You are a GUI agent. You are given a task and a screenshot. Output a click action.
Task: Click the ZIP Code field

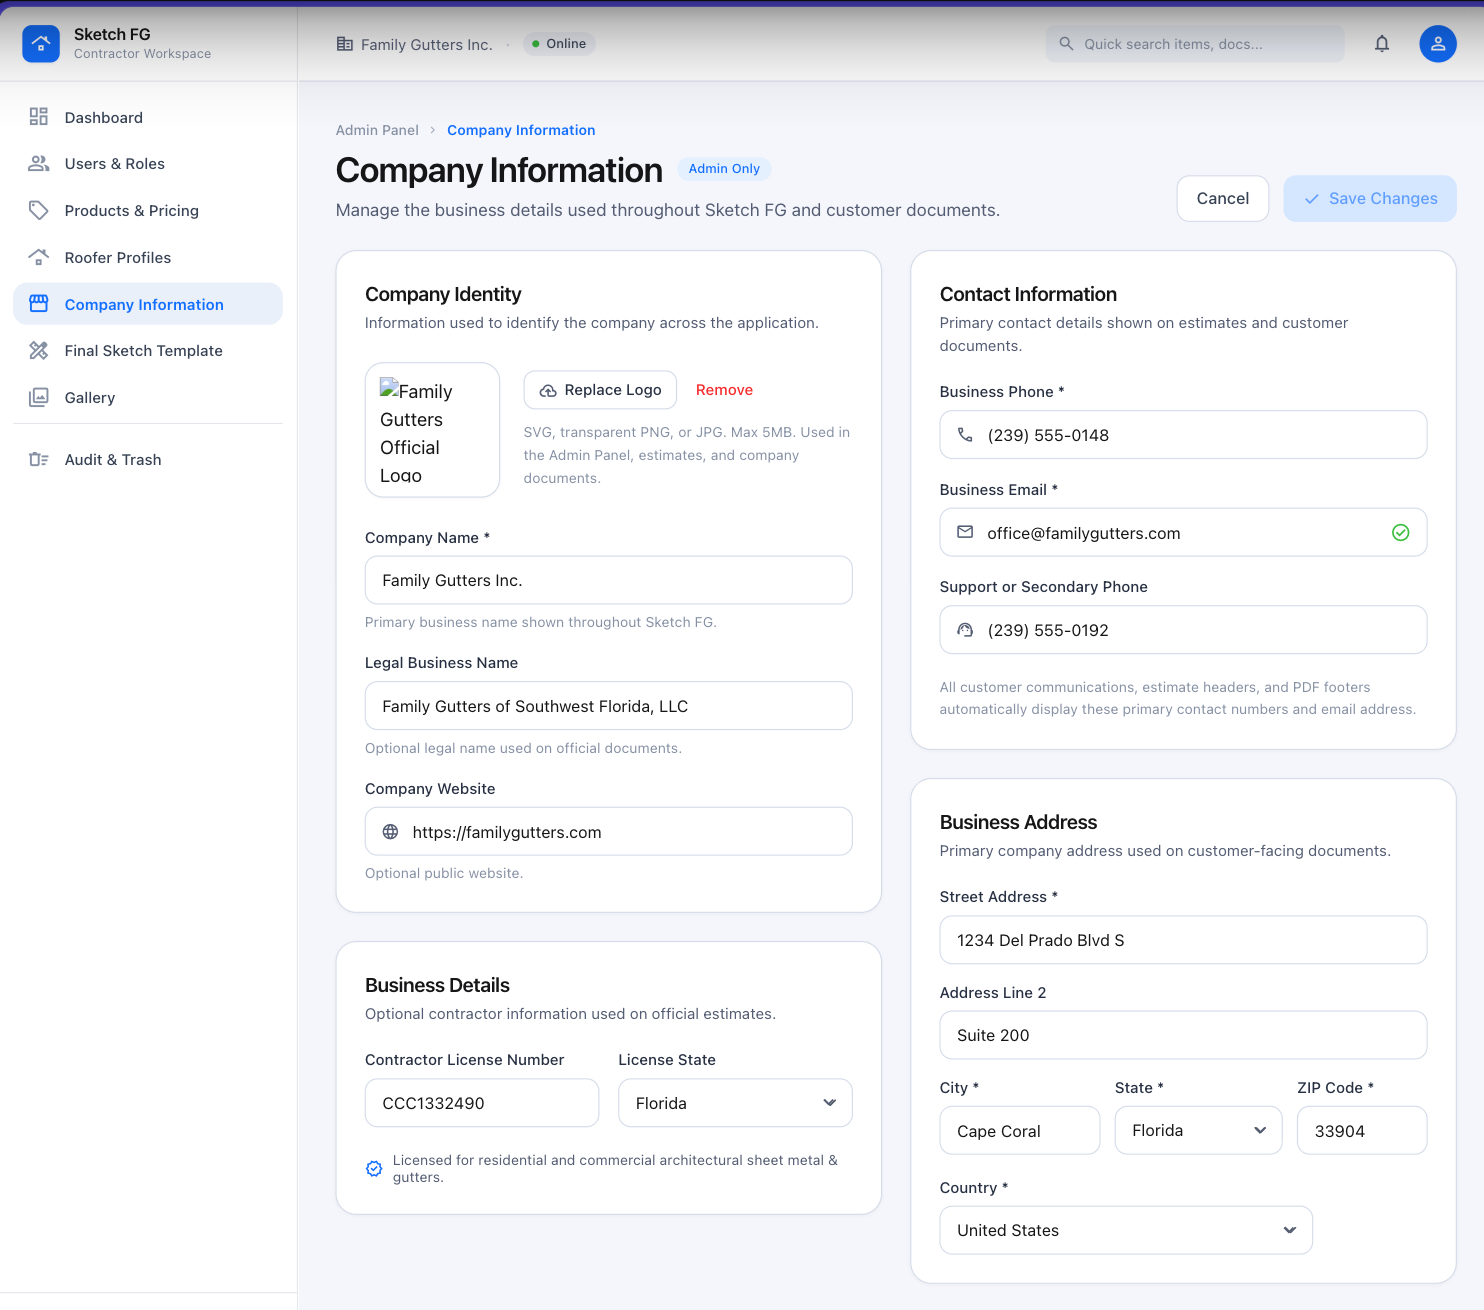pos(1362,1130)
